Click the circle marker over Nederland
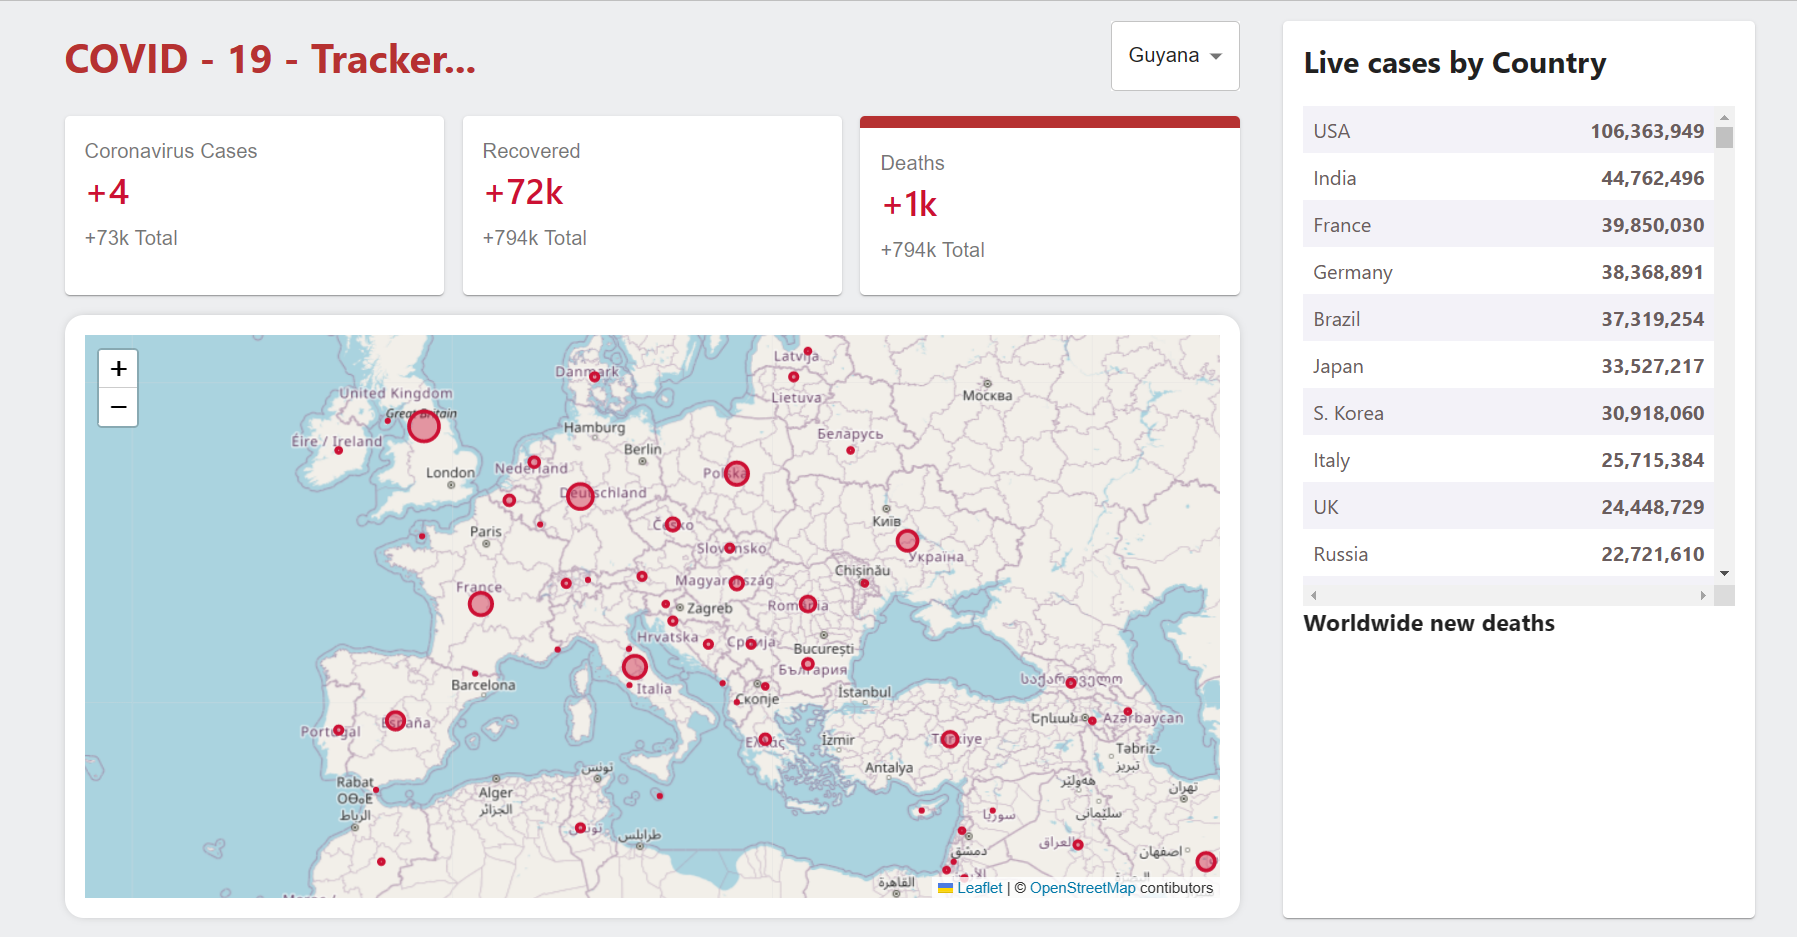 [x=534, y=463]
